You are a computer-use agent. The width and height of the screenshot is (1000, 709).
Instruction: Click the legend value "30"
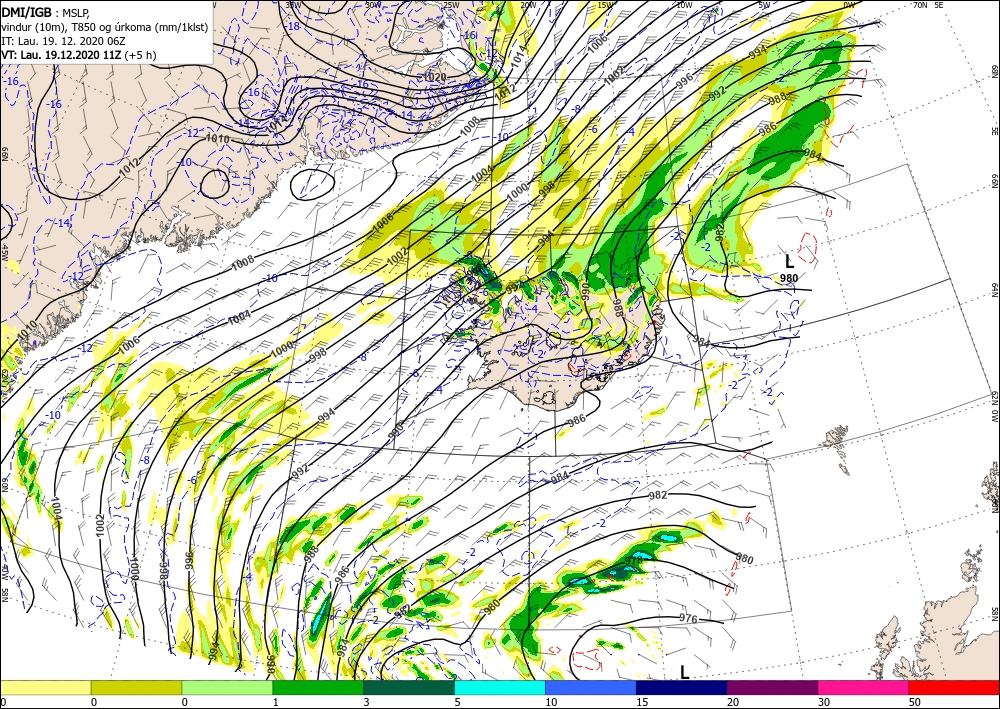pos(823,702)
